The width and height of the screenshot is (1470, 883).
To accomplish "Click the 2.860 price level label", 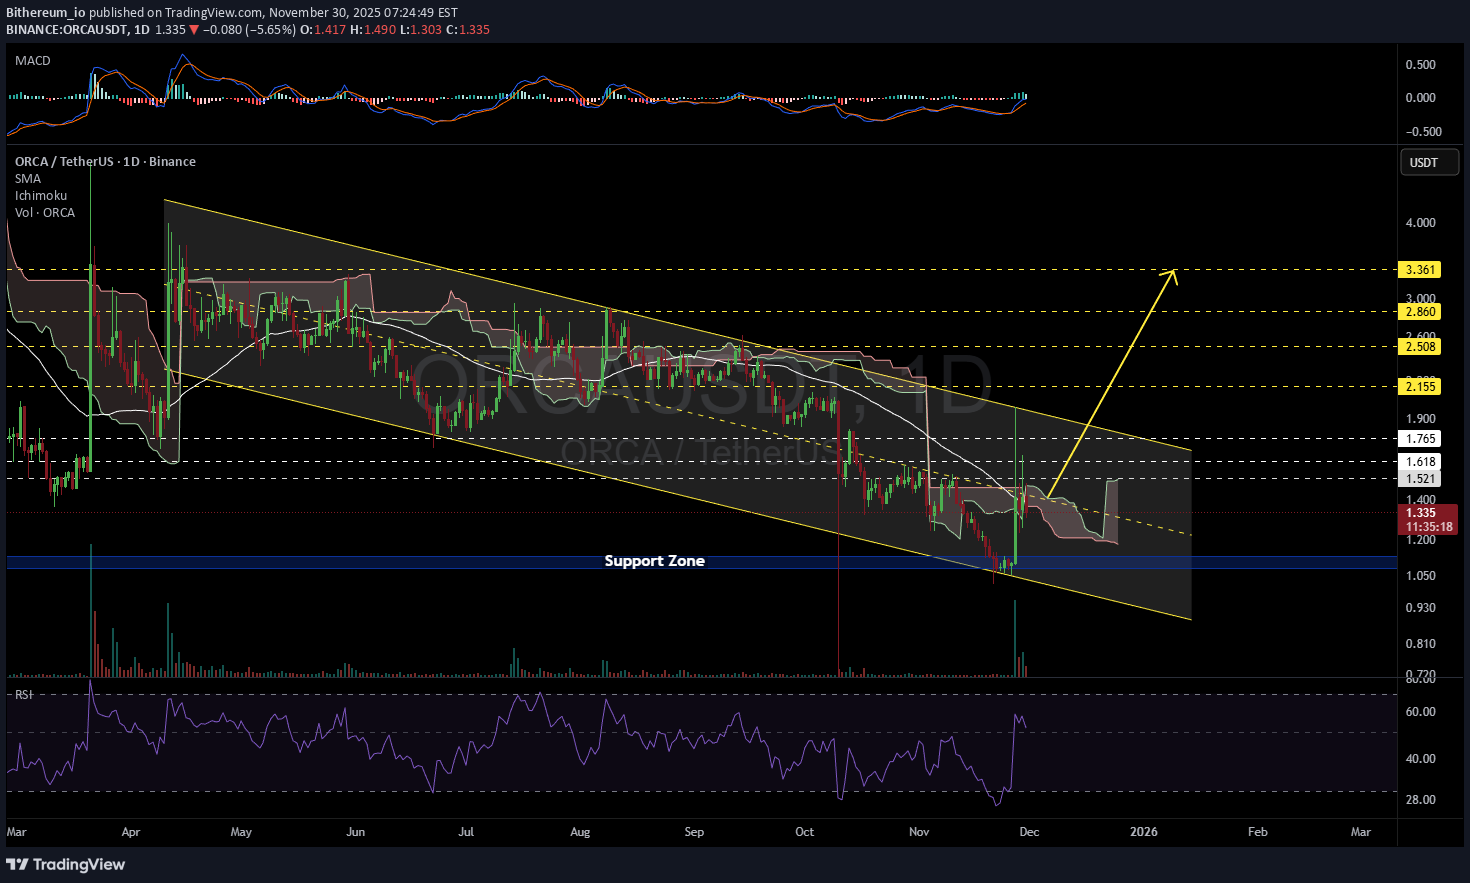I will coord(1420,312).
